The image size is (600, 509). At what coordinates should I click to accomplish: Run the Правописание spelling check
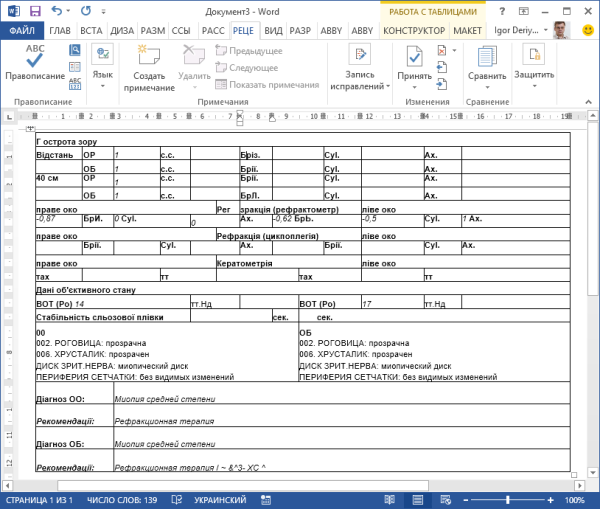[x=34, y=62]
